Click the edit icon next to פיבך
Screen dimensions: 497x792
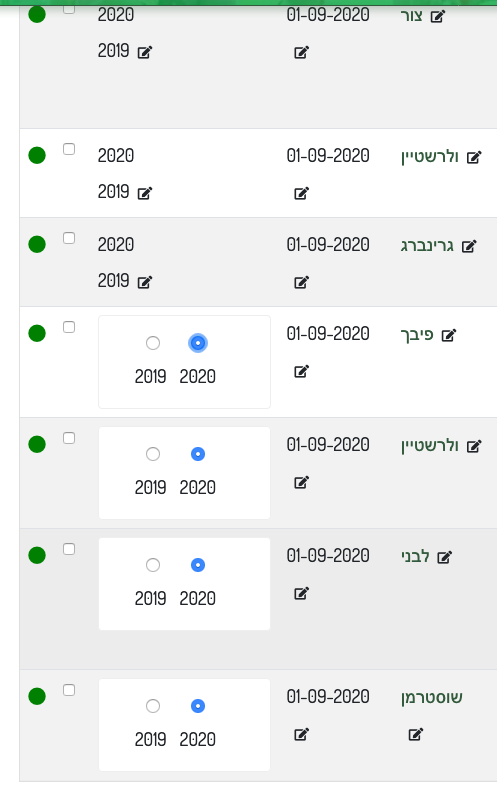click(449, 335)
